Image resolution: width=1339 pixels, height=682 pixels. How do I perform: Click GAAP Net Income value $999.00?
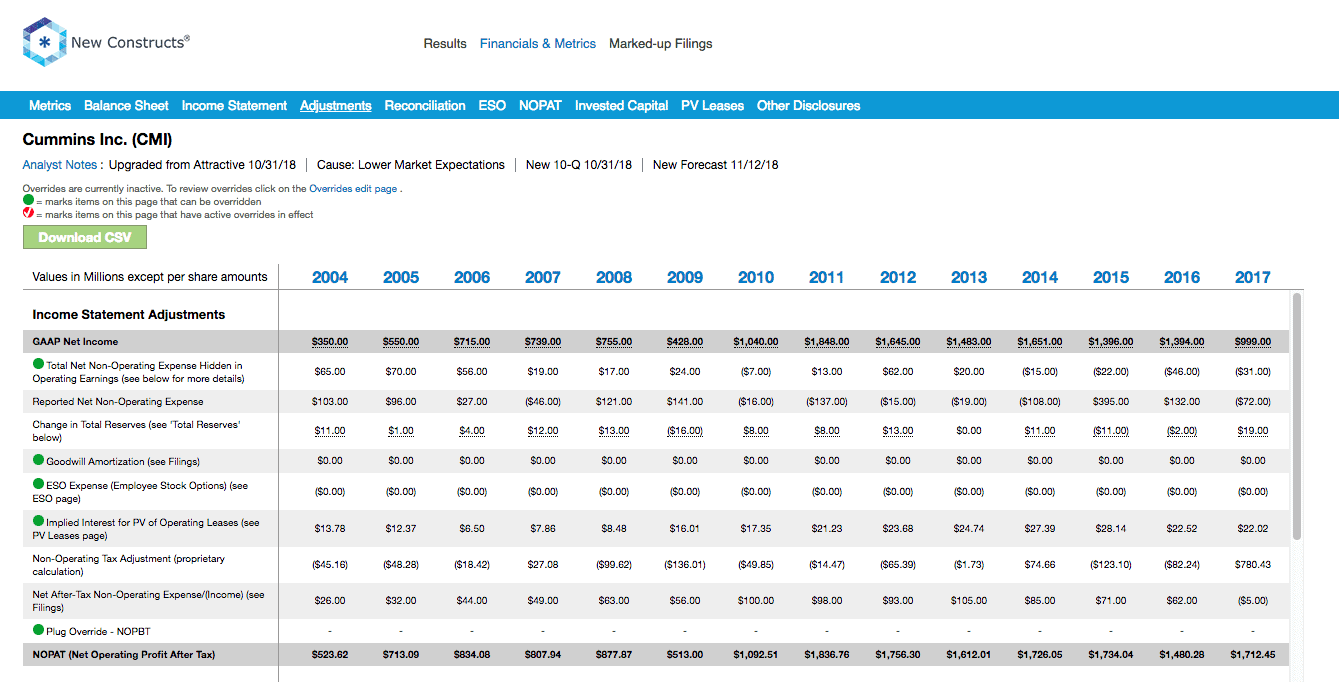tap(1253, 342)
